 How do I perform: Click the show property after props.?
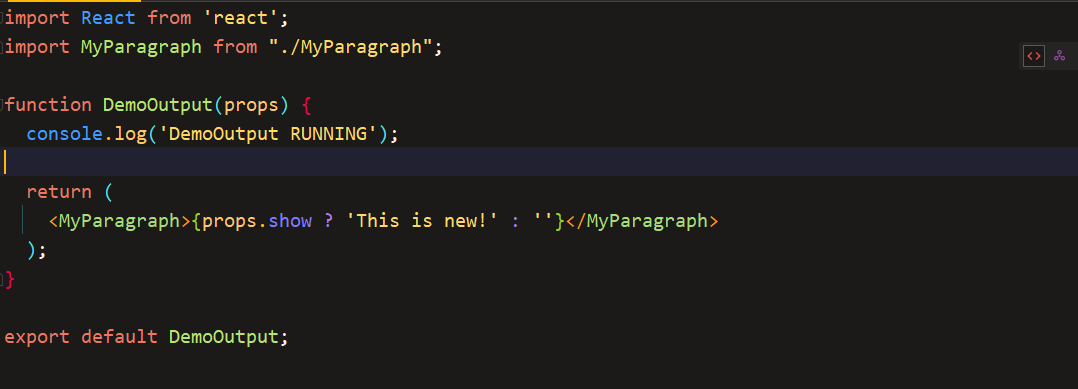tap(290, 221)
